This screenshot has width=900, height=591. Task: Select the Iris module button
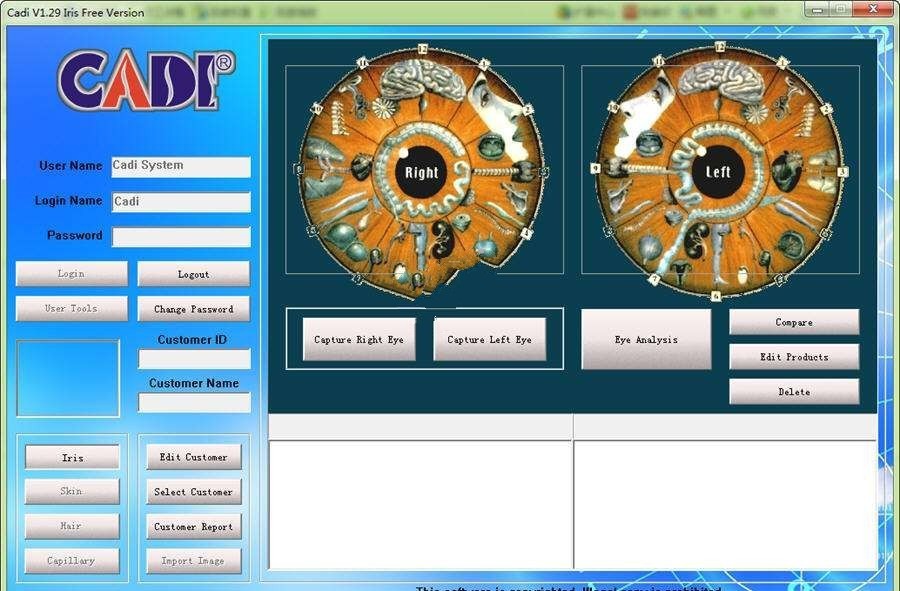pos(72,457)
